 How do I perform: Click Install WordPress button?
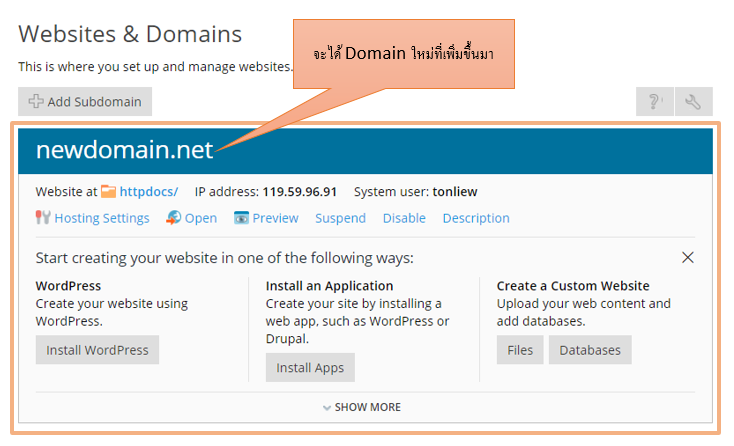97,350
